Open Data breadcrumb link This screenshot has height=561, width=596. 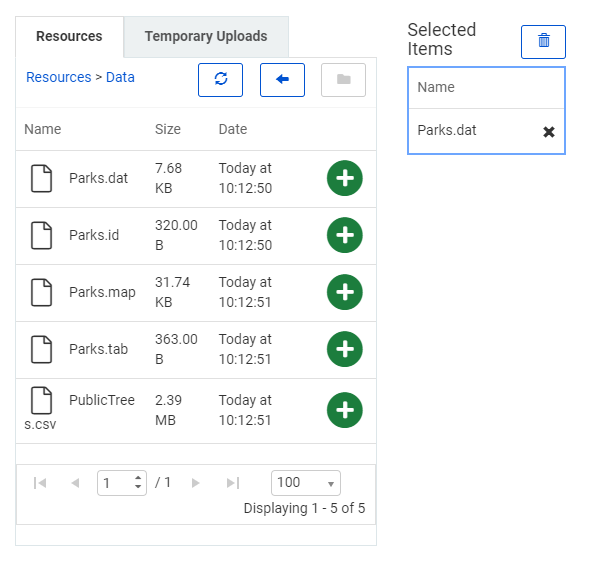120,77
